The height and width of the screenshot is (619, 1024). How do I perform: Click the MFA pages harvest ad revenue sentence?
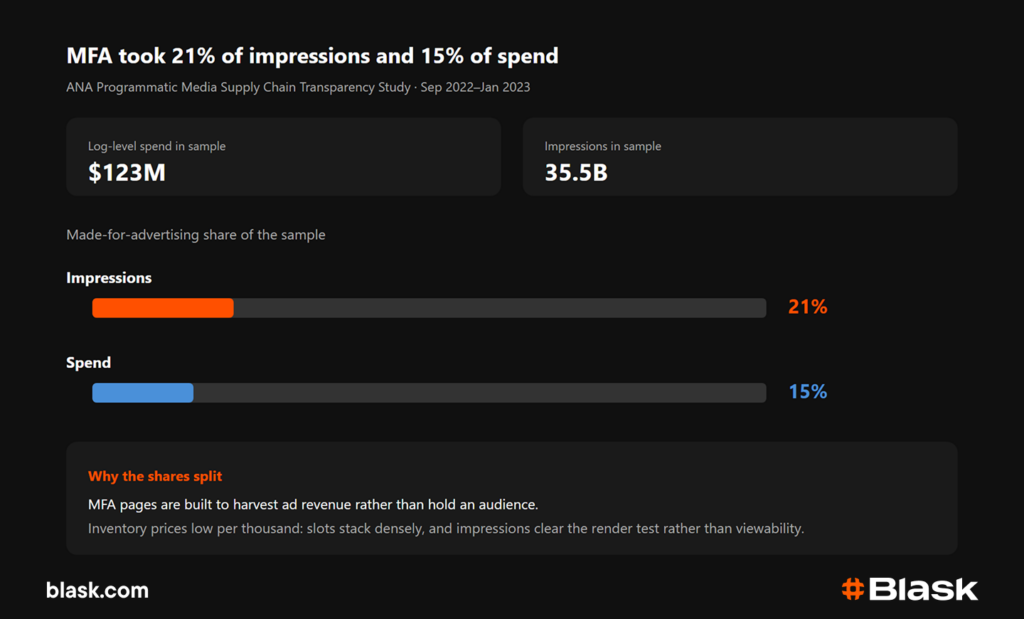coord(313,505)
